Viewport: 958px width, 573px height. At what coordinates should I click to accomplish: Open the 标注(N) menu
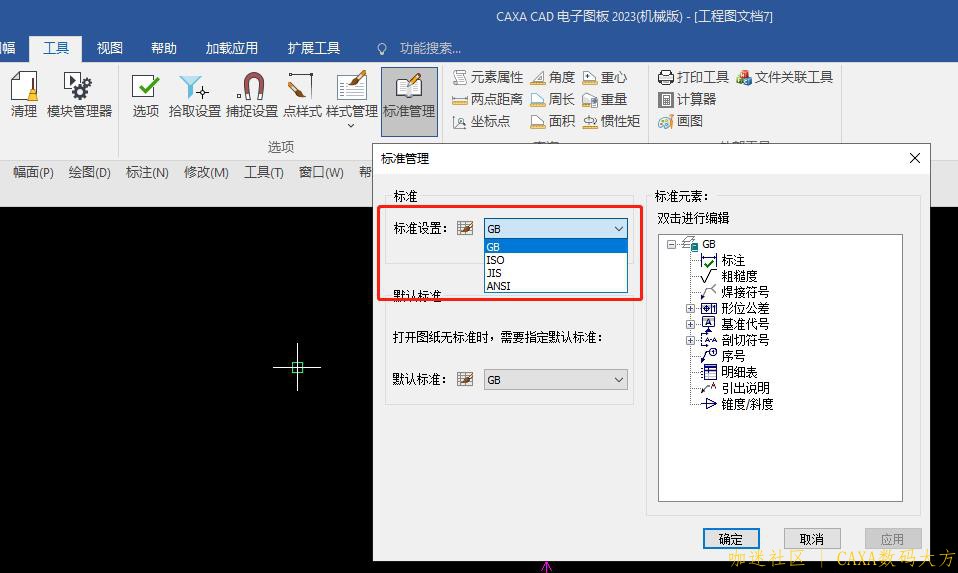click(147, 172)
